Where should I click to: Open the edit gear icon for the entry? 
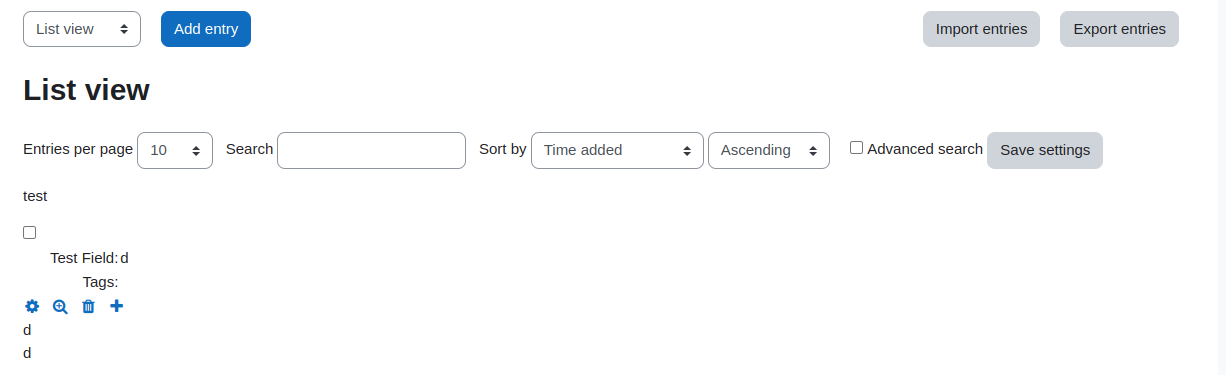coord(32,306)
